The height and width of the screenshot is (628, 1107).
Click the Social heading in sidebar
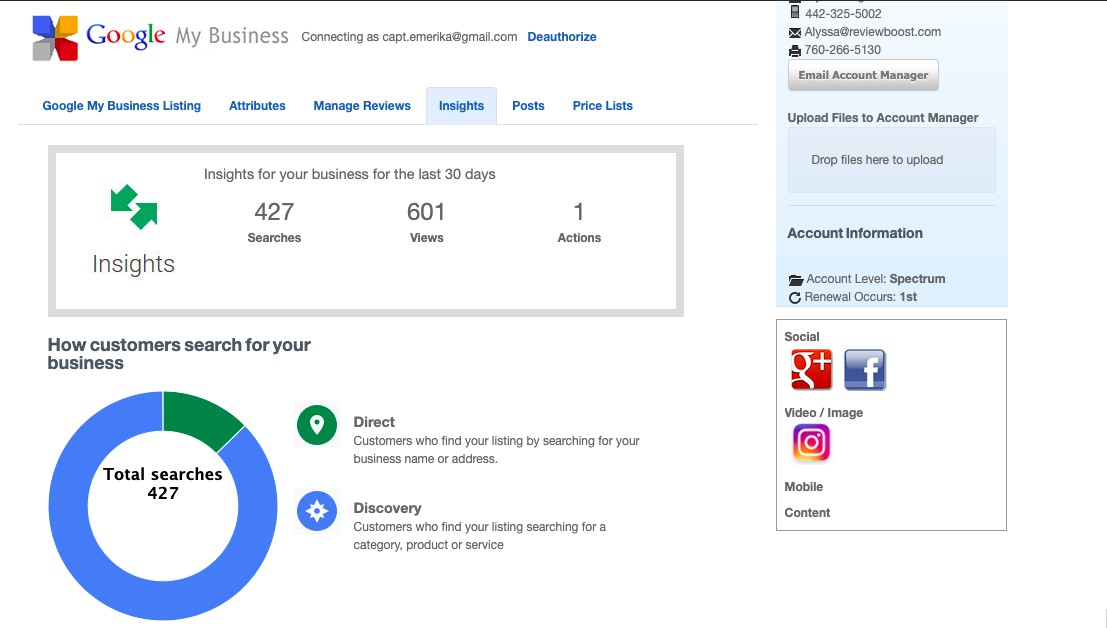tap(802, 337)
